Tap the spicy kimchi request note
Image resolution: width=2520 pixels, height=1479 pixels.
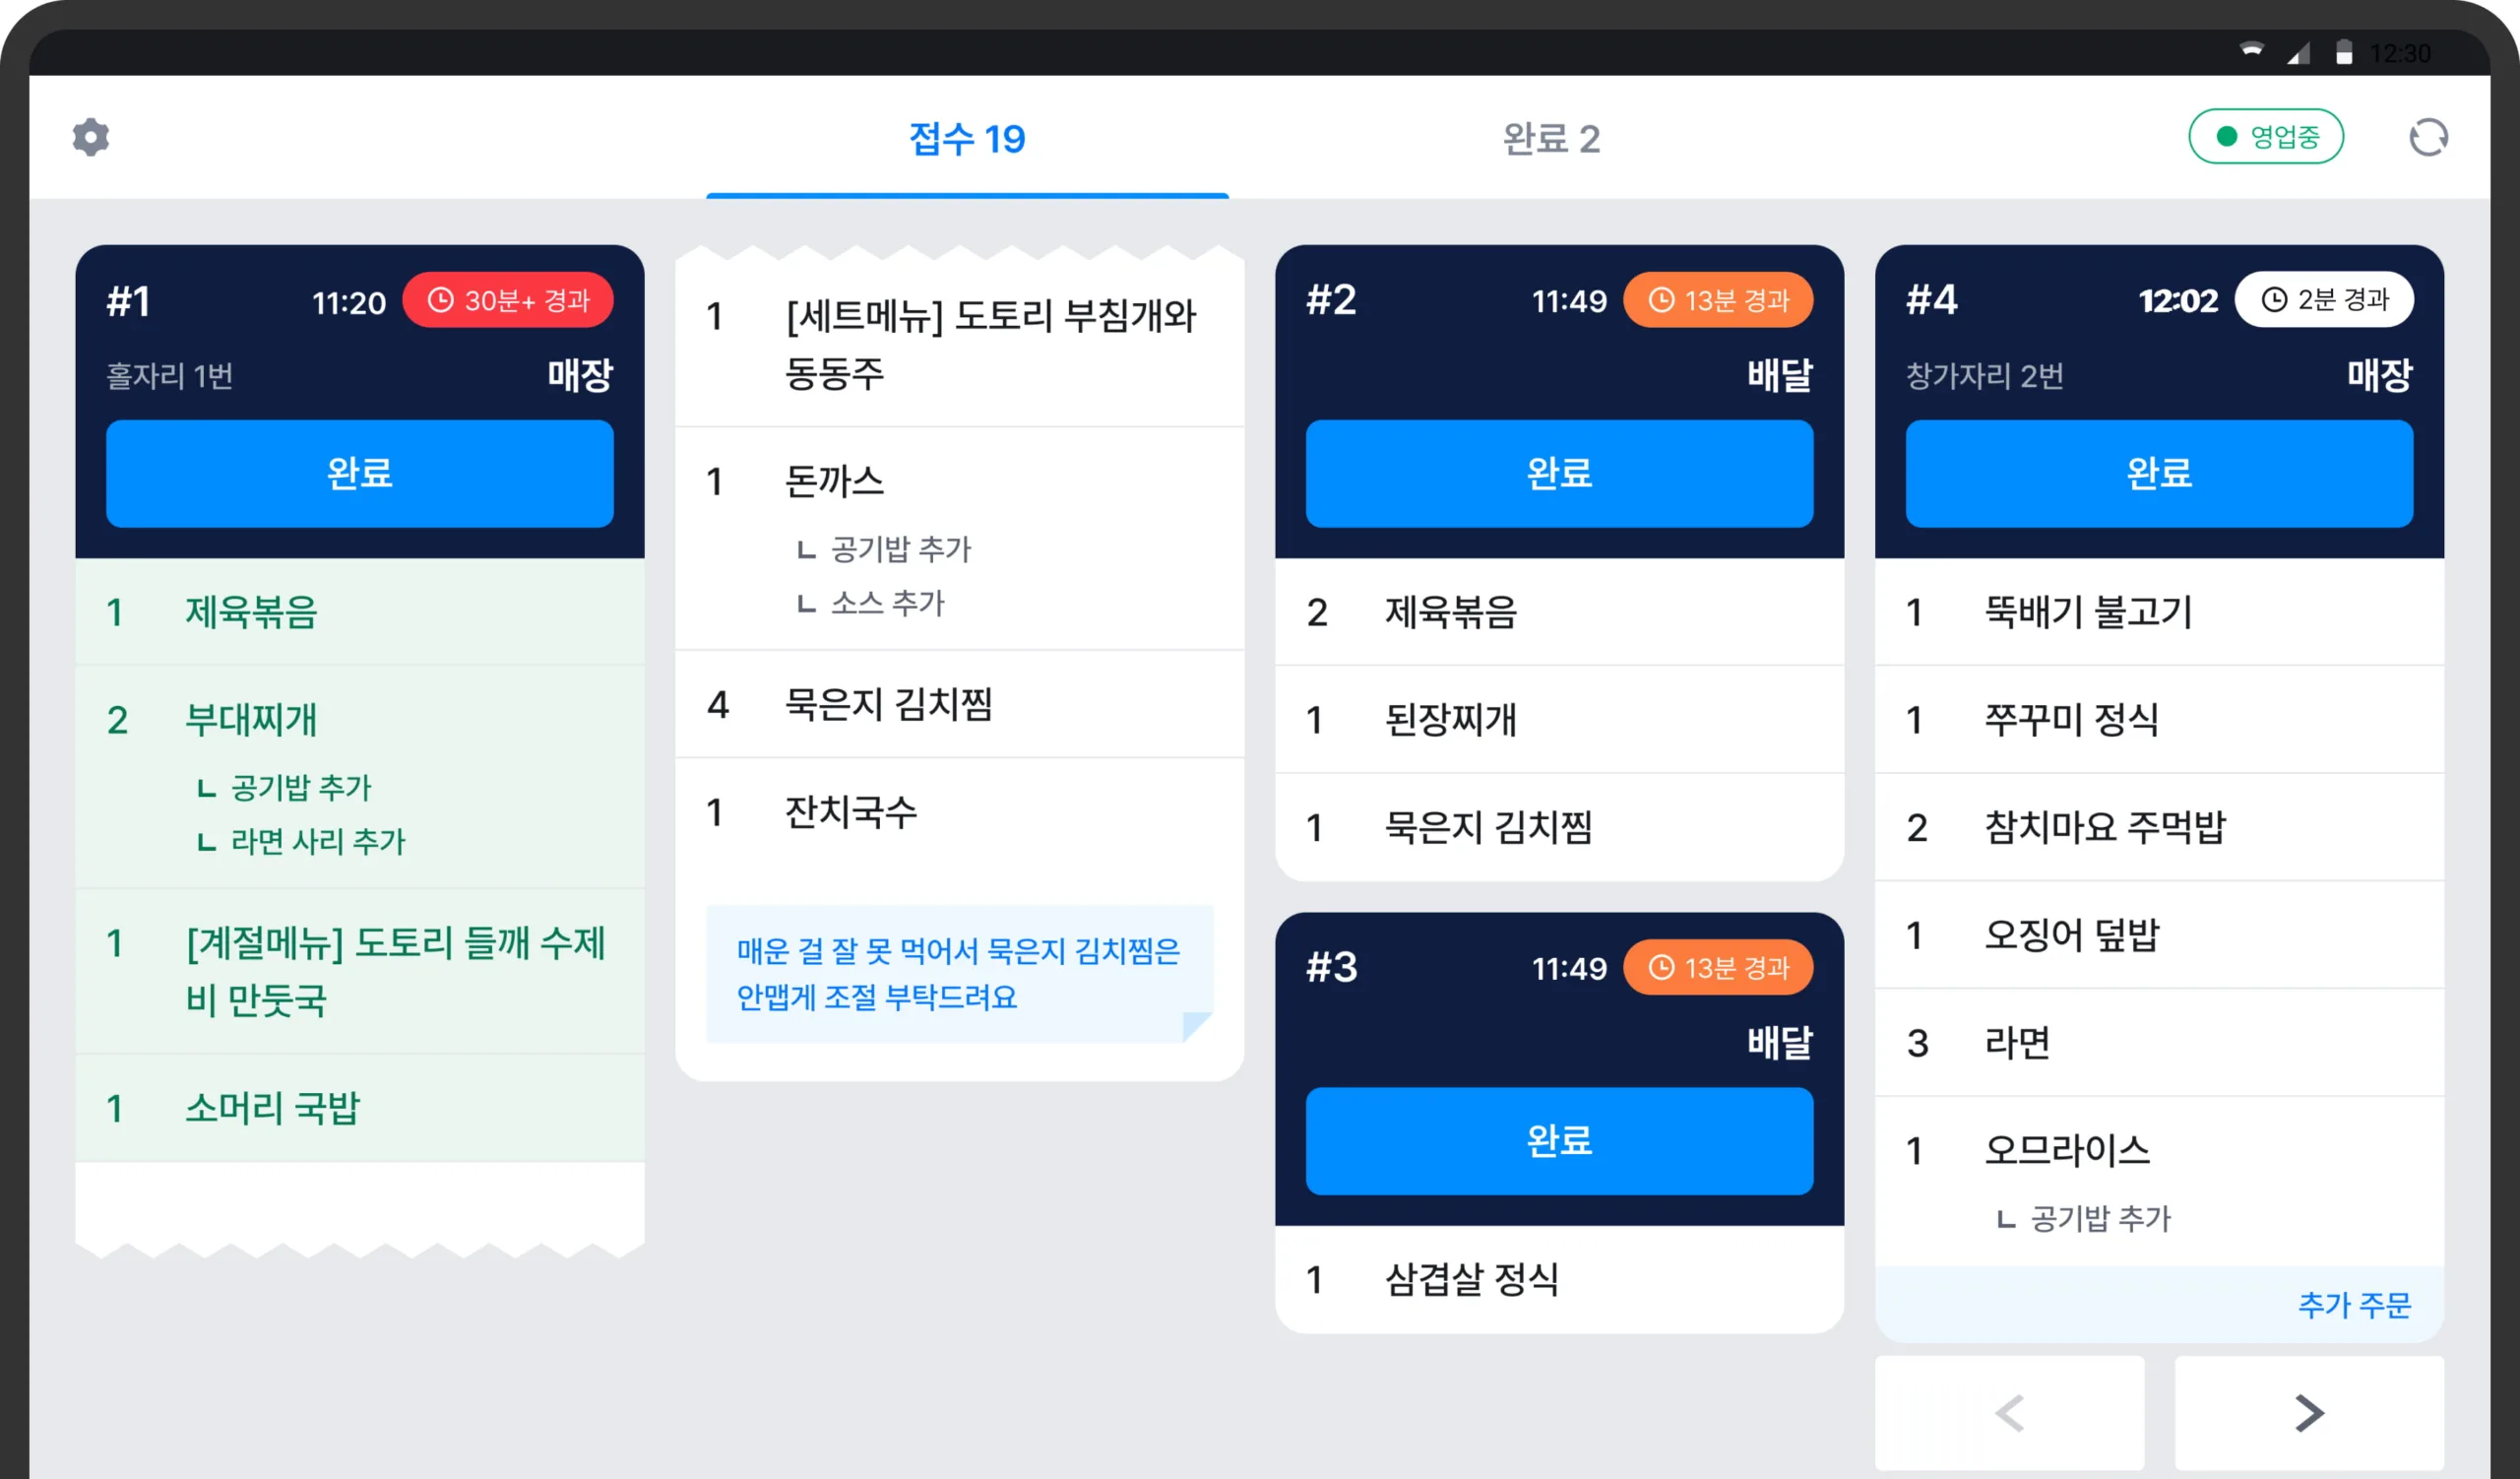click(x=958, y=973)
